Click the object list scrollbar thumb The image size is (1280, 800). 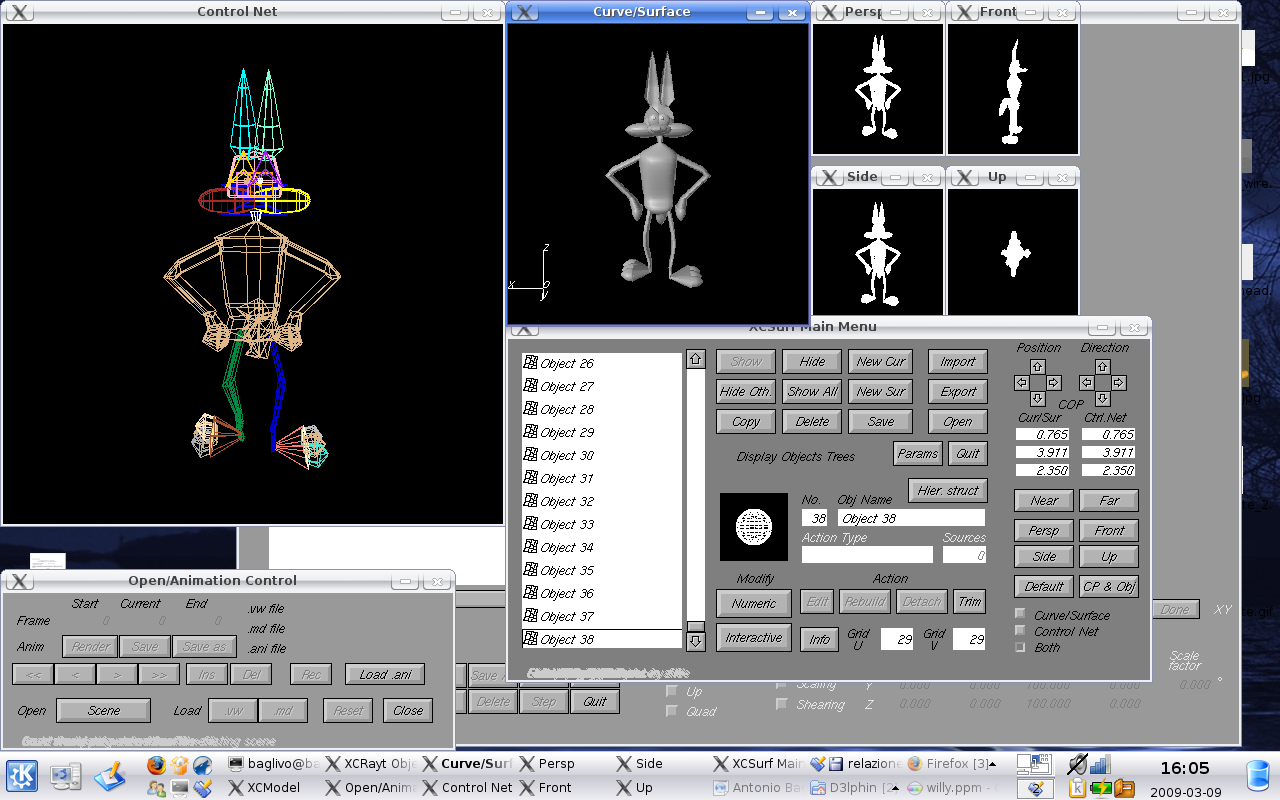[x=696, y=626]
